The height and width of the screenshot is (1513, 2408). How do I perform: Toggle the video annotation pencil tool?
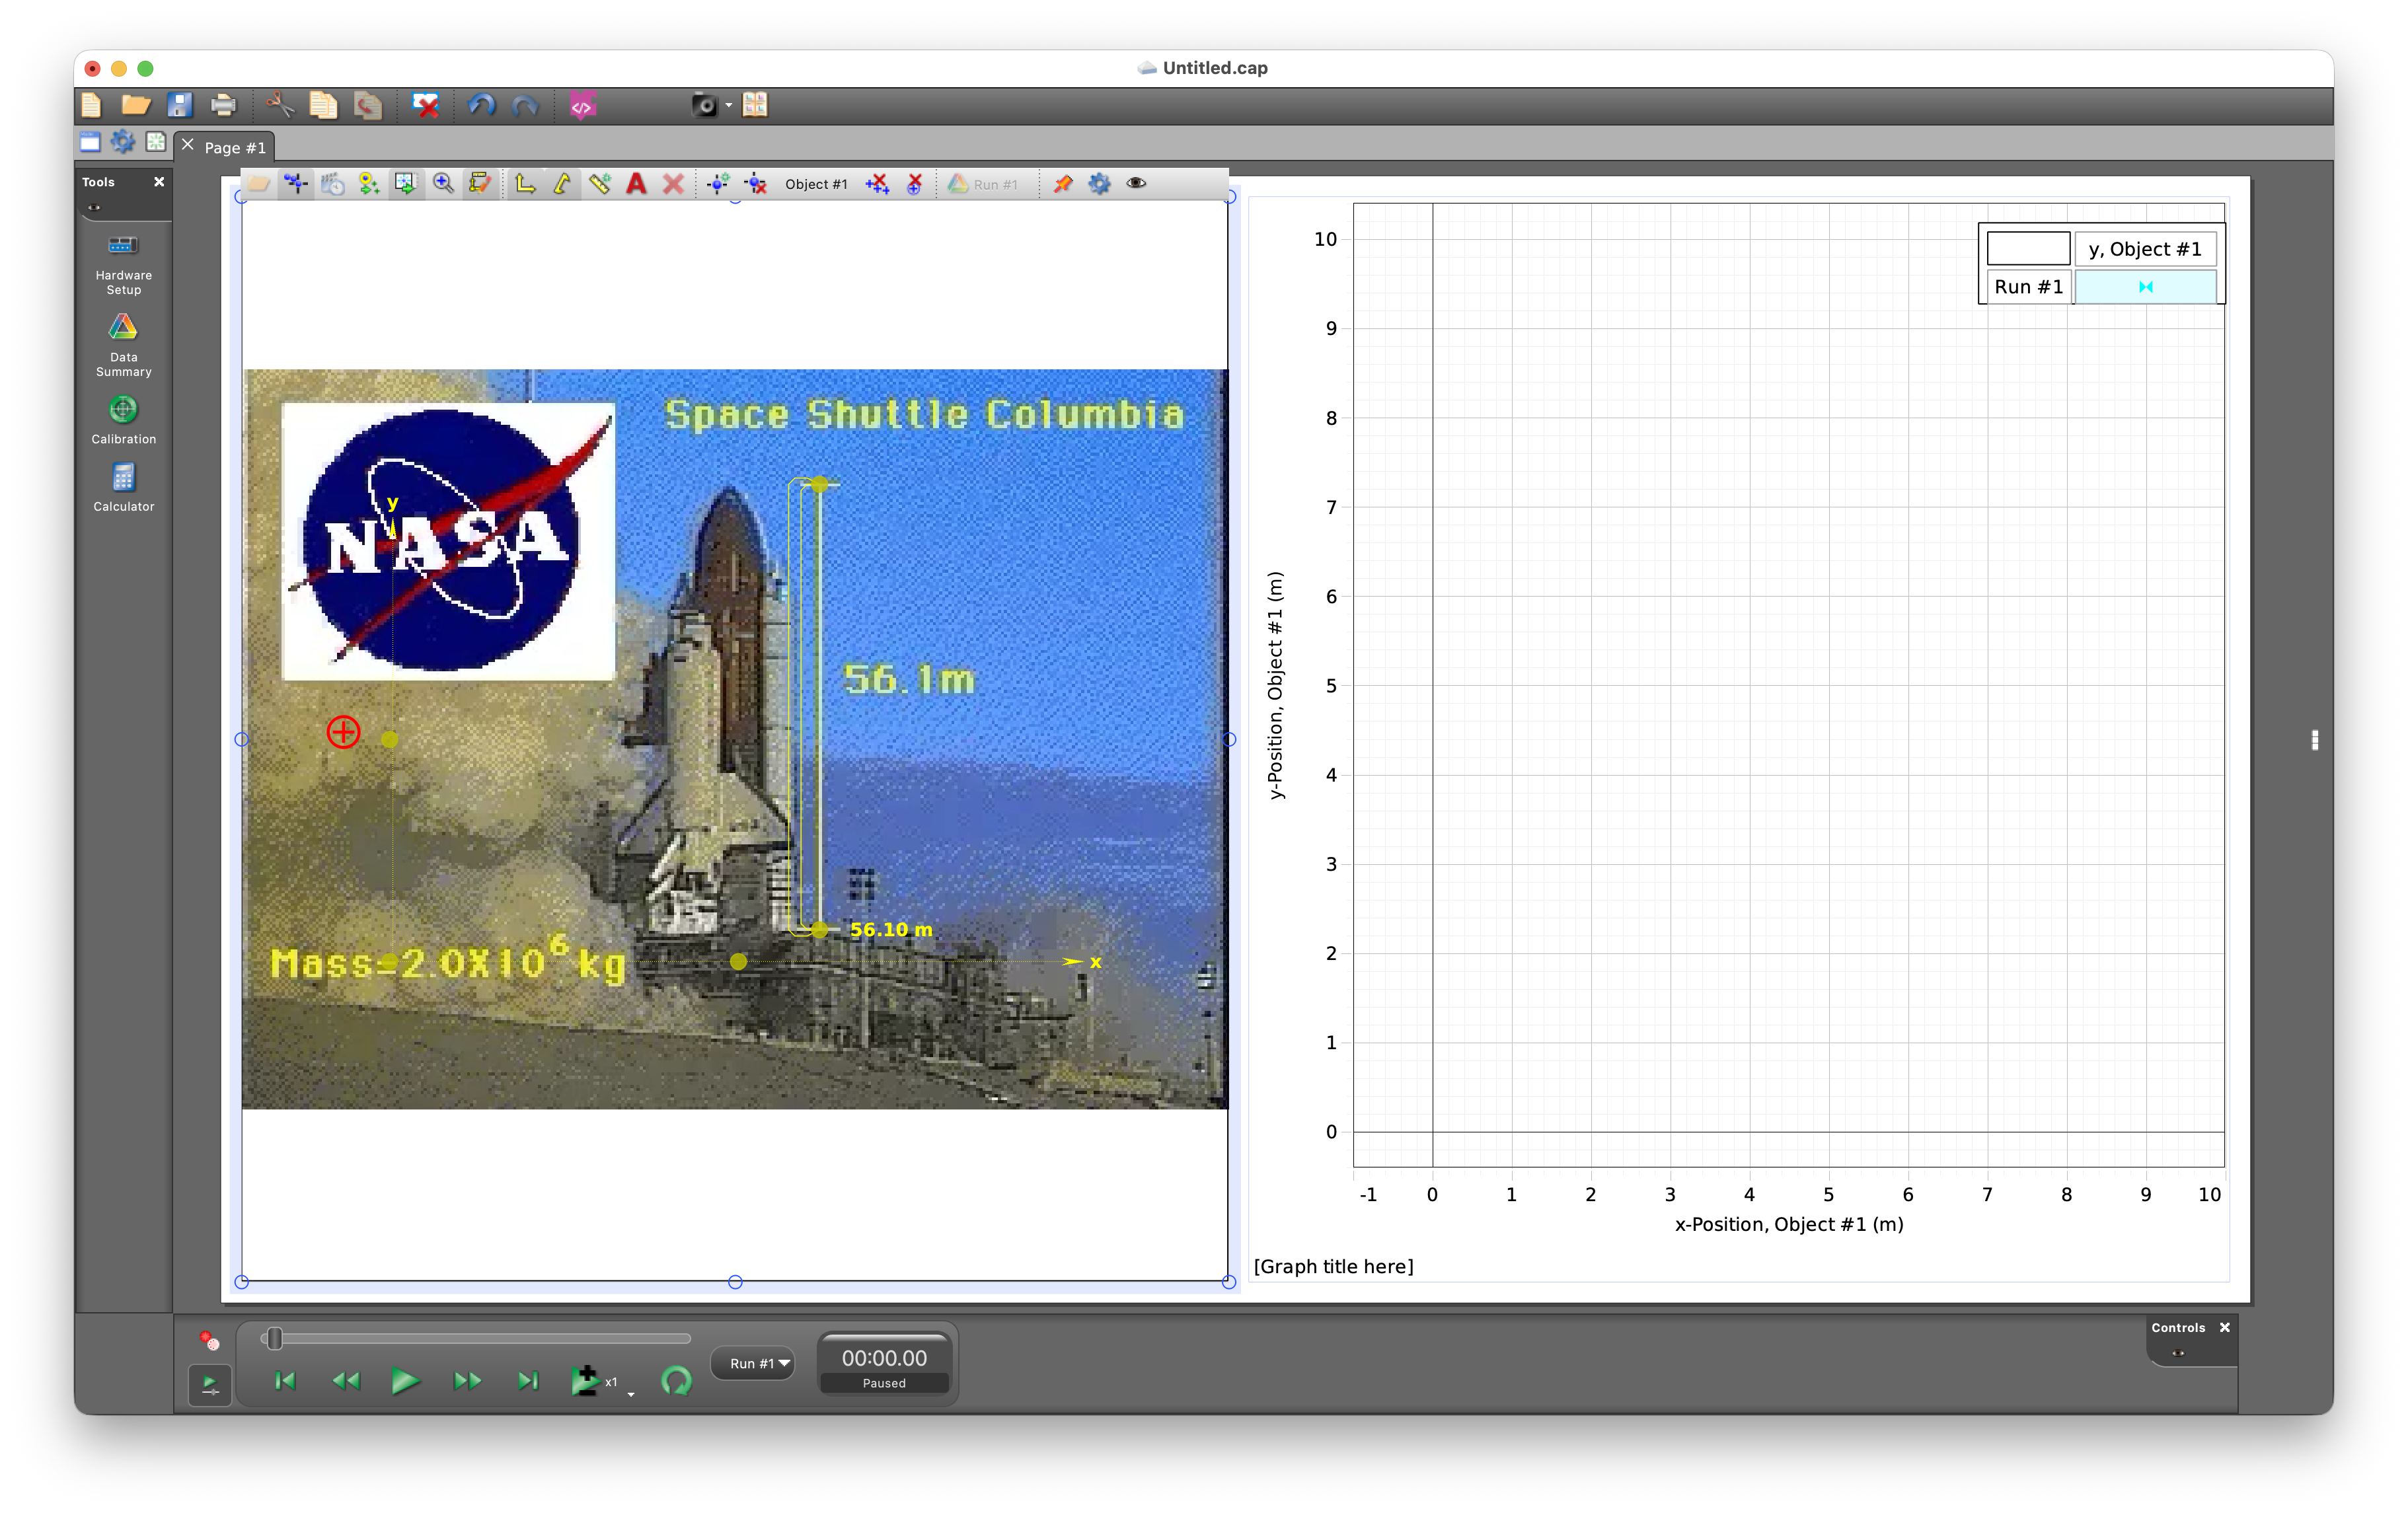[x=480, y=183]
